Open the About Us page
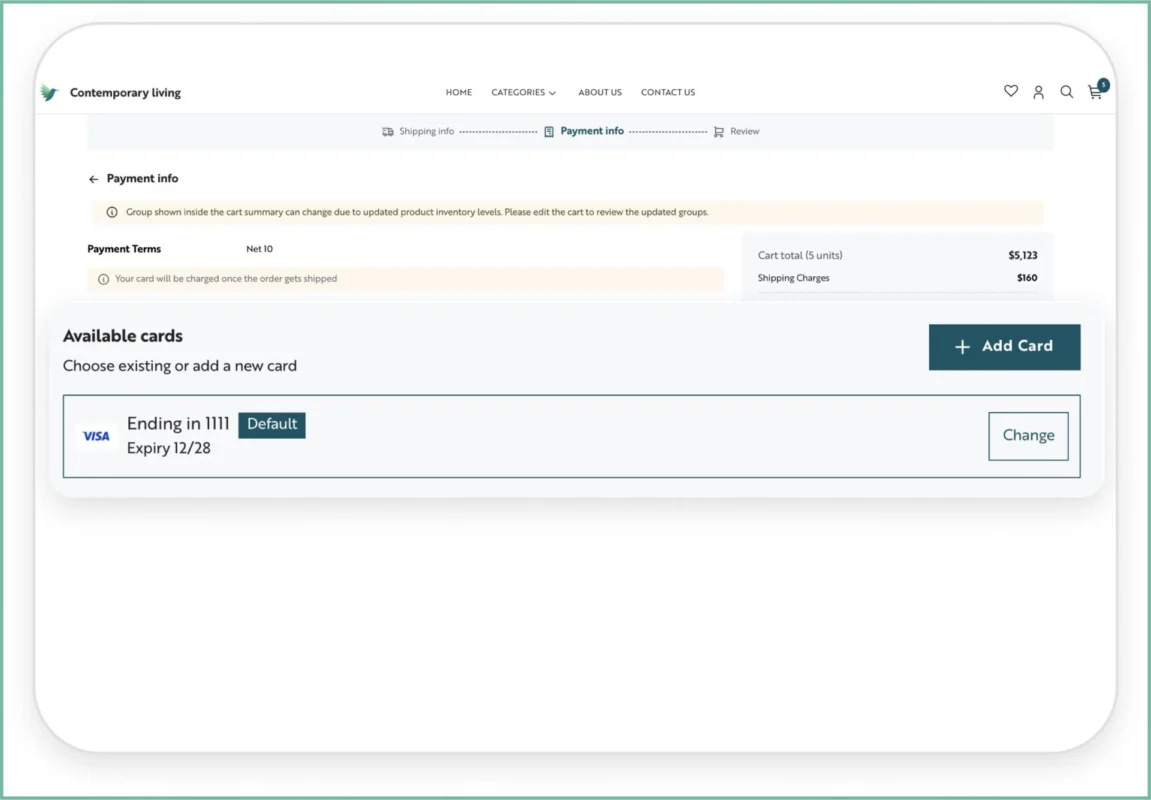This screenshot has height=800, width=1151. [600, 92]
